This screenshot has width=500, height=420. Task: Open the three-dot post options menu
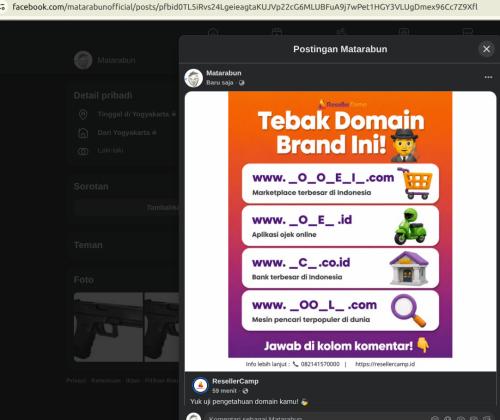488,77
